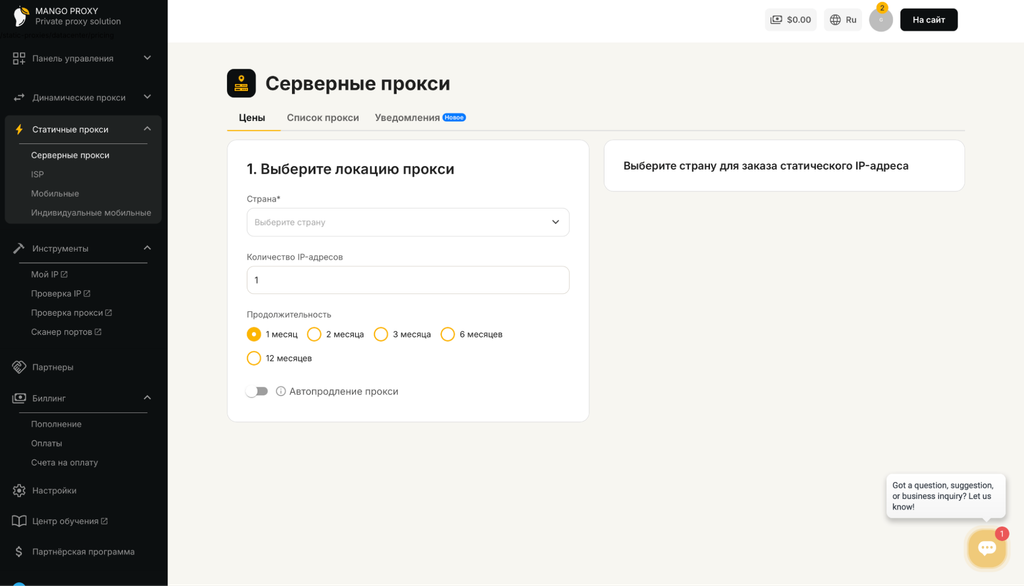Switch to the Список прокси tab
The height and width of the screenshot is (586, 1024).
click(323, 118)
